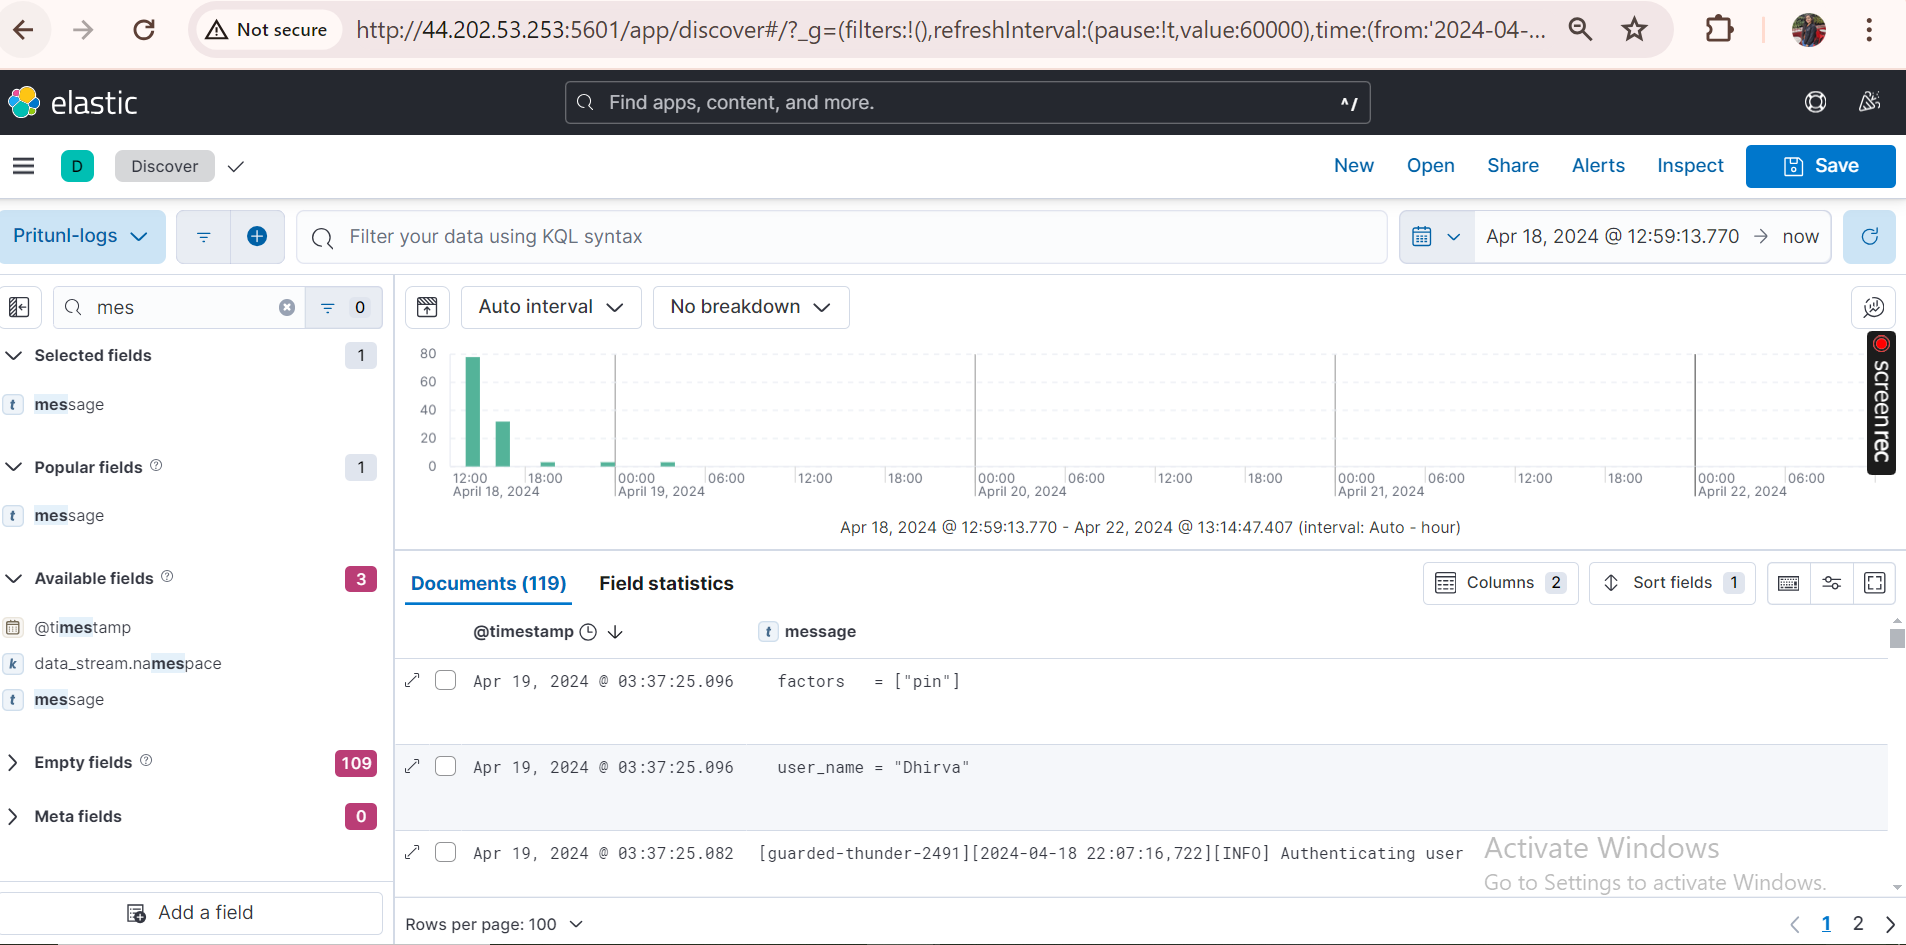1906x945 pixels.
Task: Save the search with the Save button
Action: coord(1821,166)
